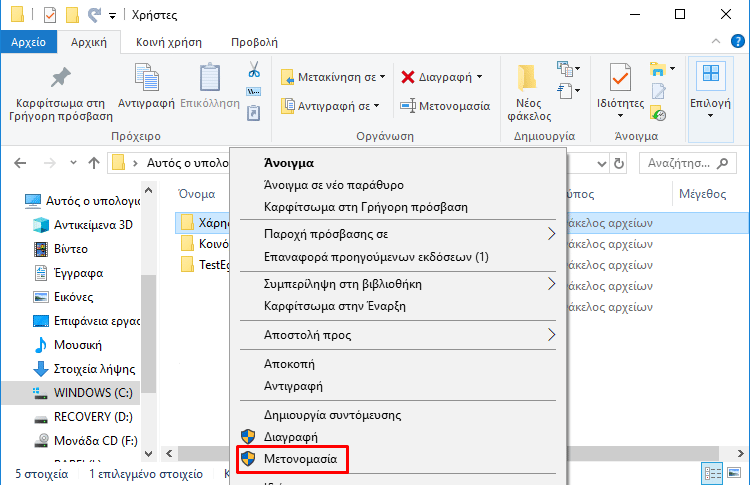Select Άνοιγμα σε νέο παράθυρο context entry
The width and height of the screenshot is (750, 485).
point(397,185)
